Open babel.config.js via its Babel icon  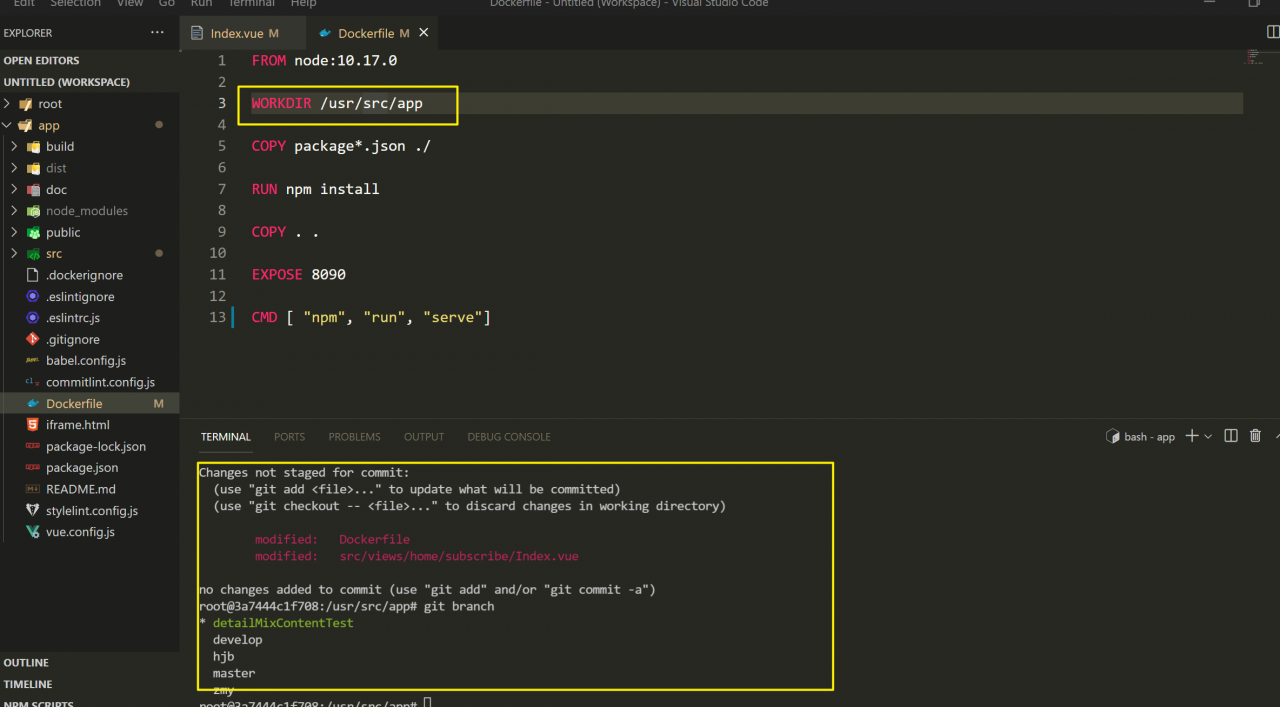33,361
